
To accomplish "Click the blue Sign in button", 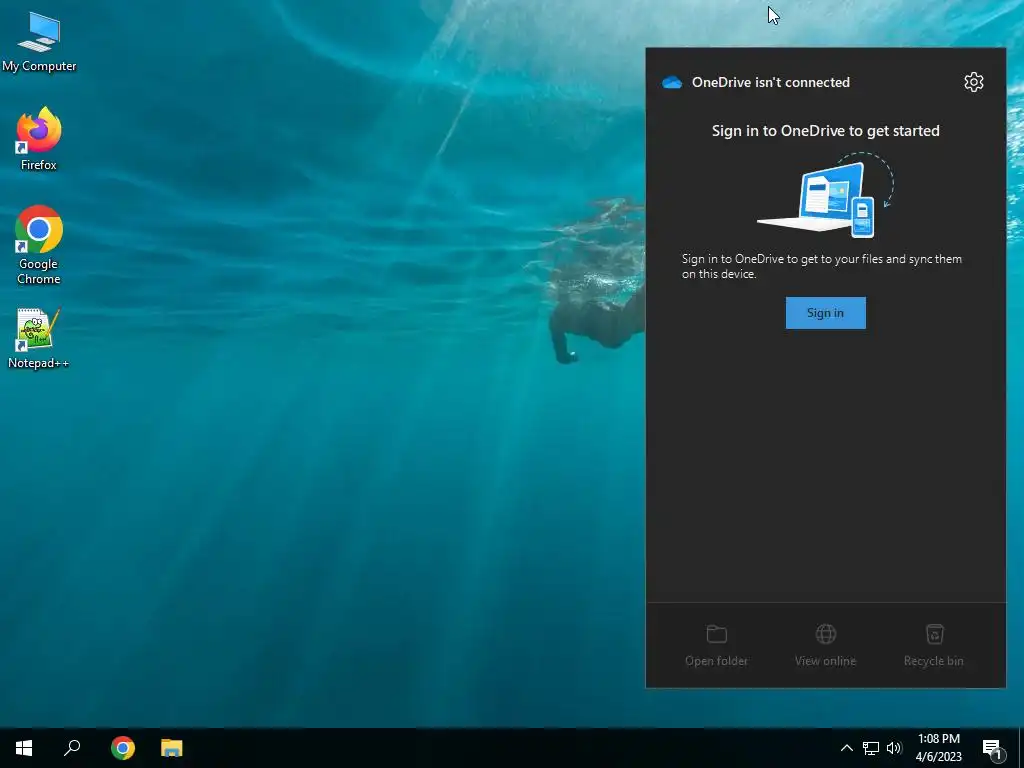I will pyautogui.click(x=825, y=313).
